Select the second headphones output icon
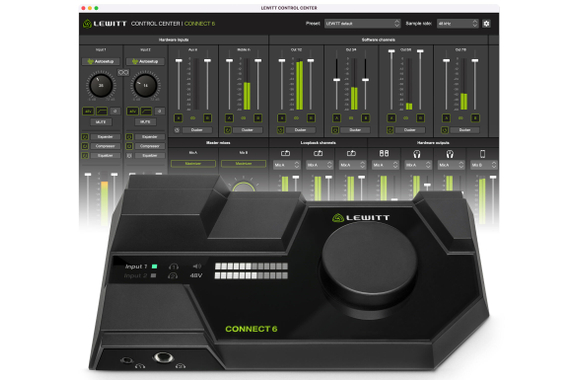The width and height of the screenshot is (576, 380). (450, 154)
